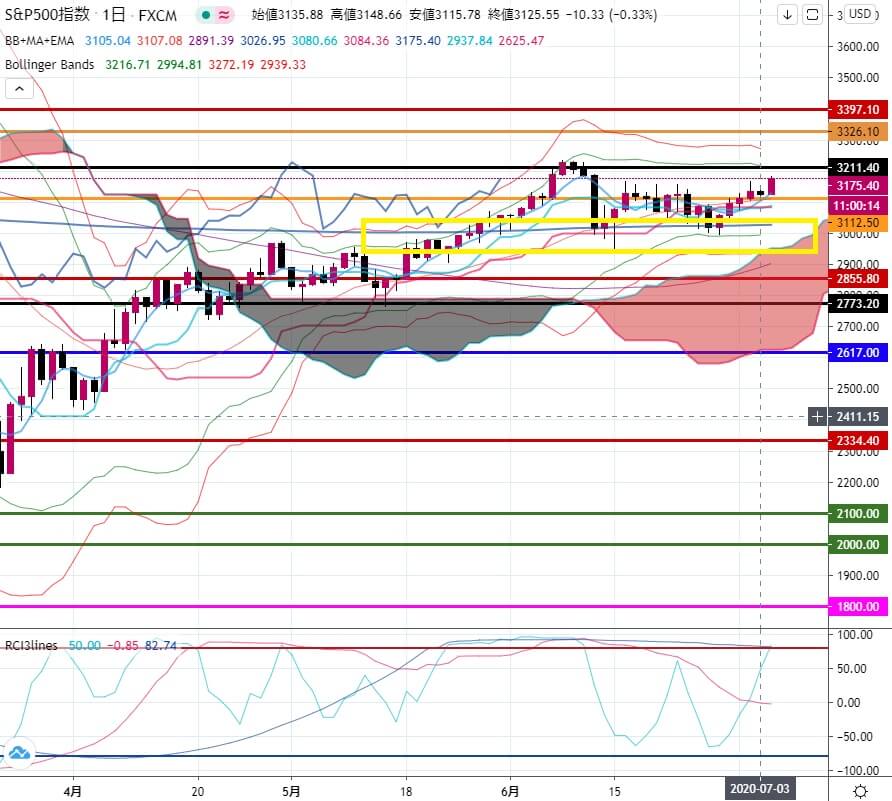The image size is (892, 801).
Task: Collapse the indicator legend with the chevron button
Action: [19, 89]
